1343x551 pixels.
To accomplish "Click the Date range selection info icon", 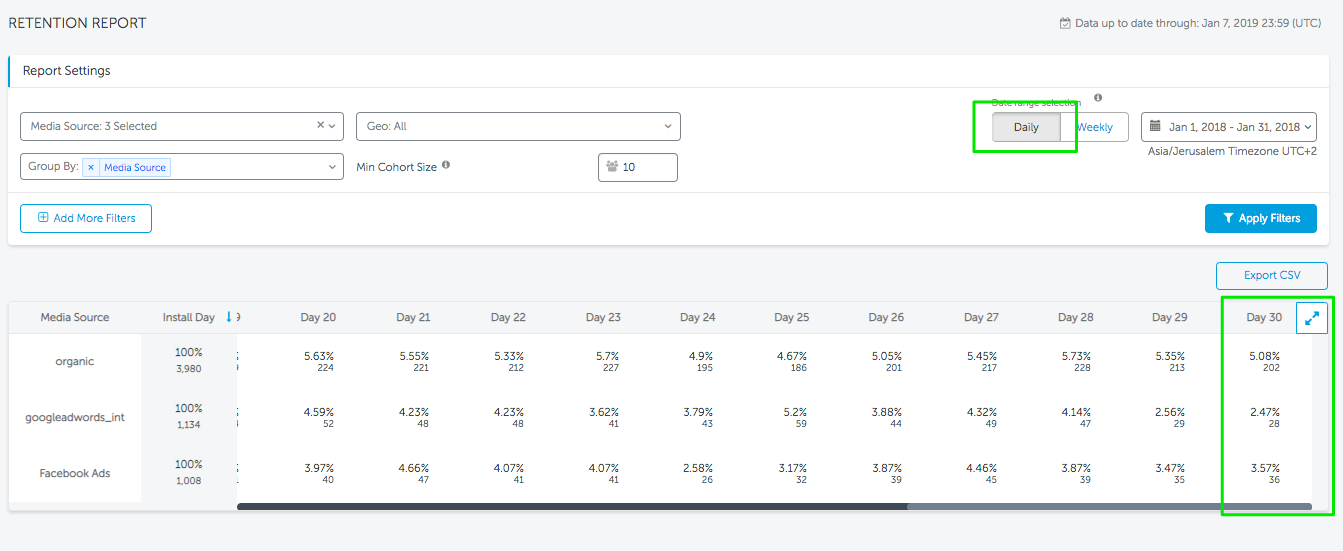I will click(x=1098, y=98).
